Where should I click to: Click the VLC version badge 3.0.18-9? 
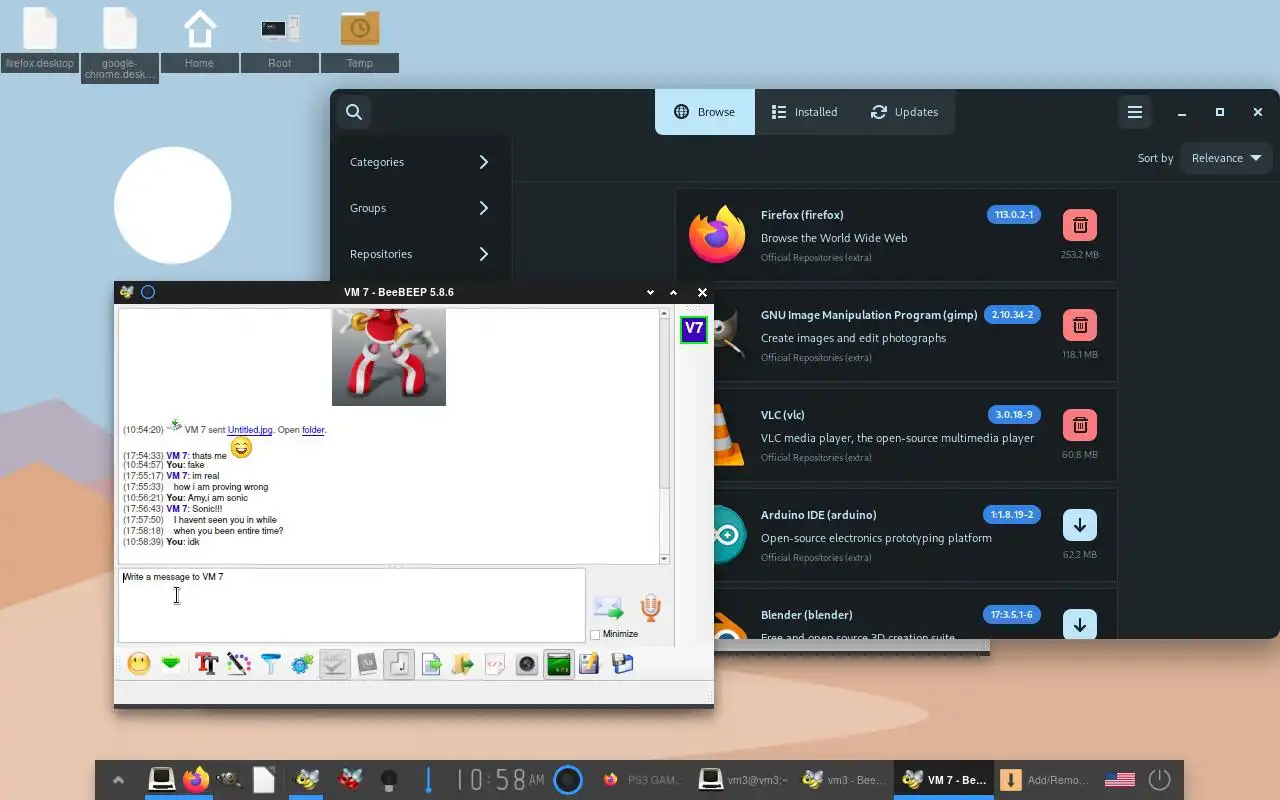point(1014,415)
